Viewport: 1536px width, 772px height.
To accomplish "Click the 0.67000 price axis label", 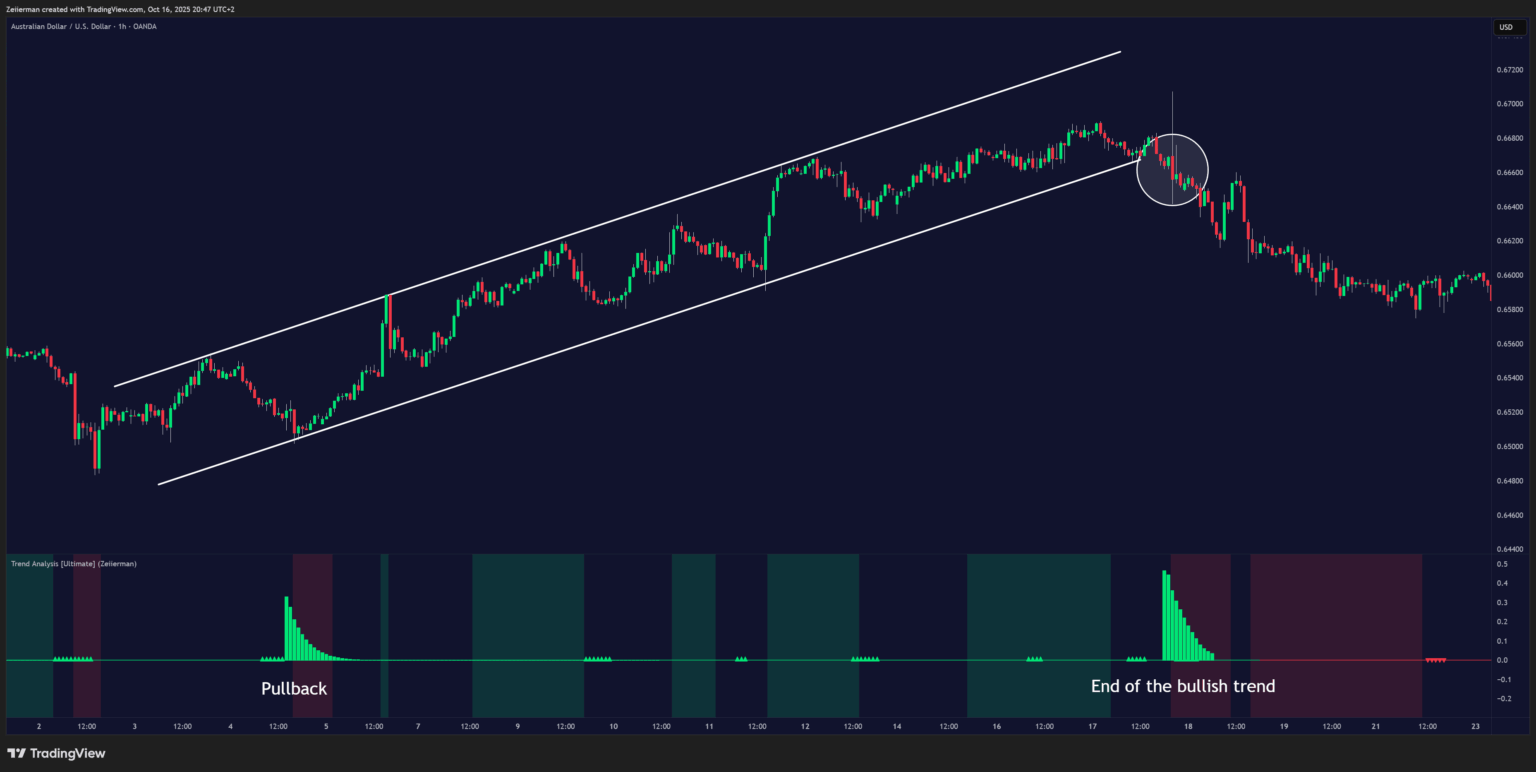I will point(1509,104).
